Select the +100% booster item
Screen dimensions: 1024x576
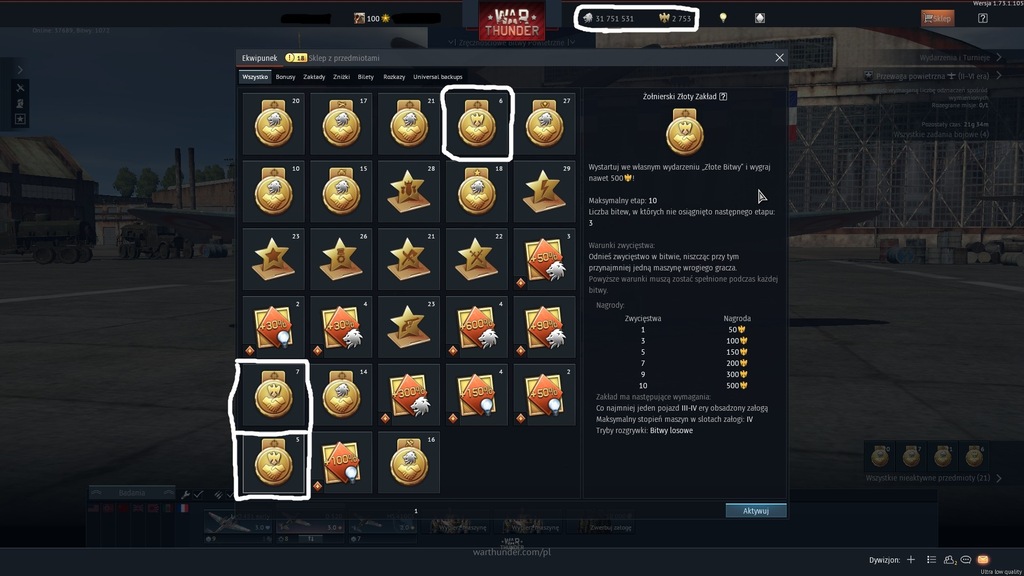(x=341, y=463)
